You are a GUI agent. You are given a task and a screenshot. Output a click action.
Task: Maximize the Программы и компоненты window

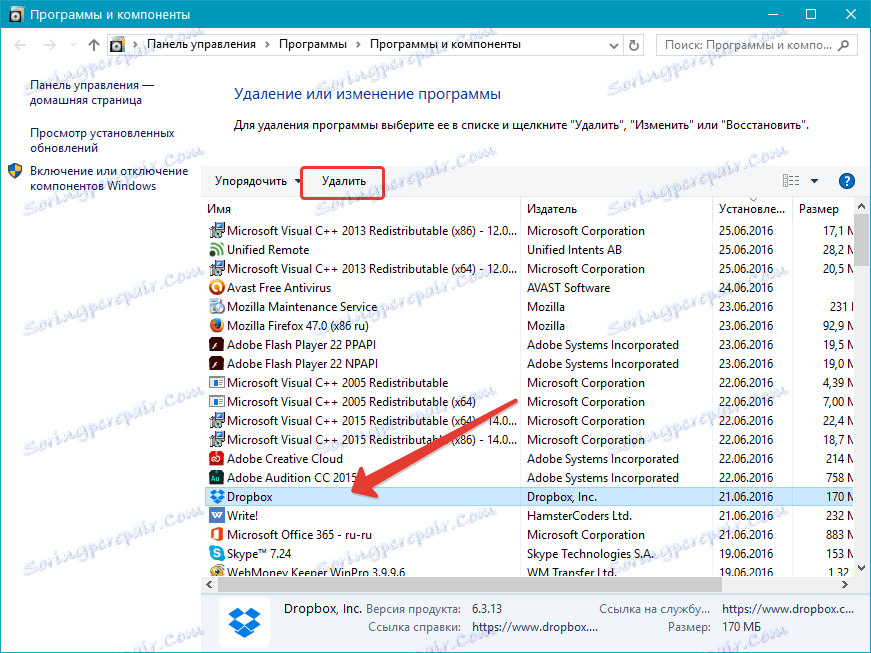coord(811,14)
